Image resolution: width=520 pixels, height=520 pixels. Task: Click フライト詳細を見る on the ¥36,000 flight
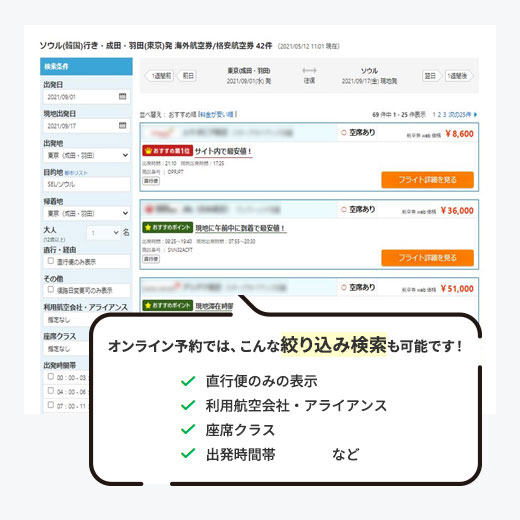point(428,258)
